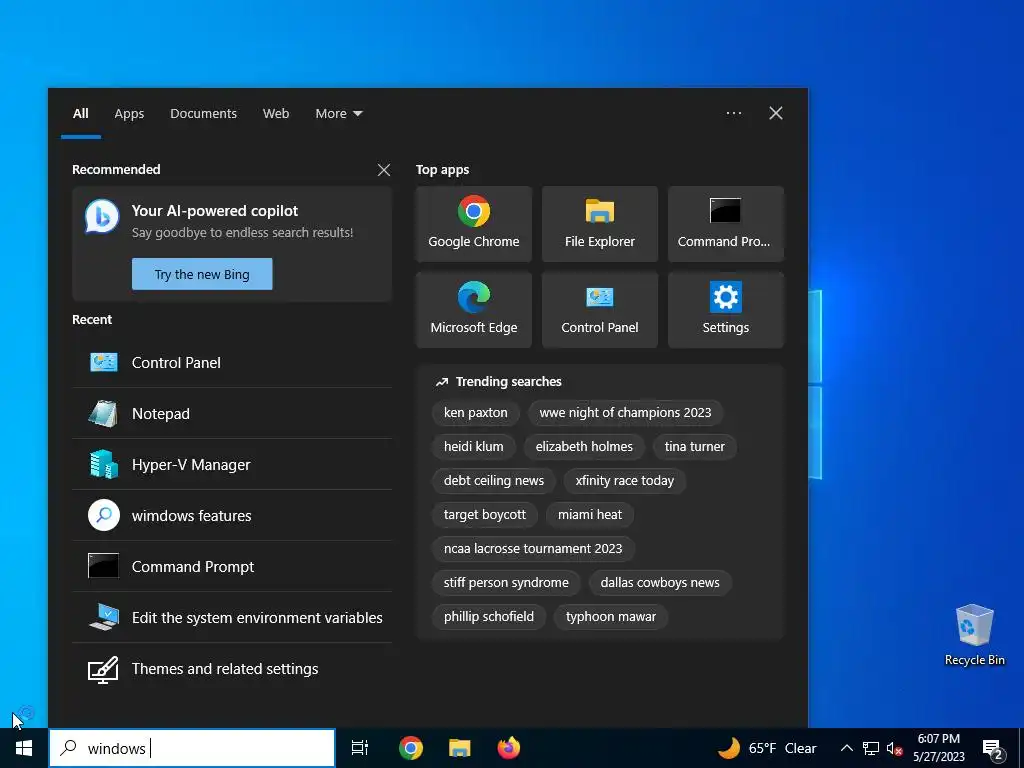Open the weather widget showing 65°F Clear

(x=767, y=748)
